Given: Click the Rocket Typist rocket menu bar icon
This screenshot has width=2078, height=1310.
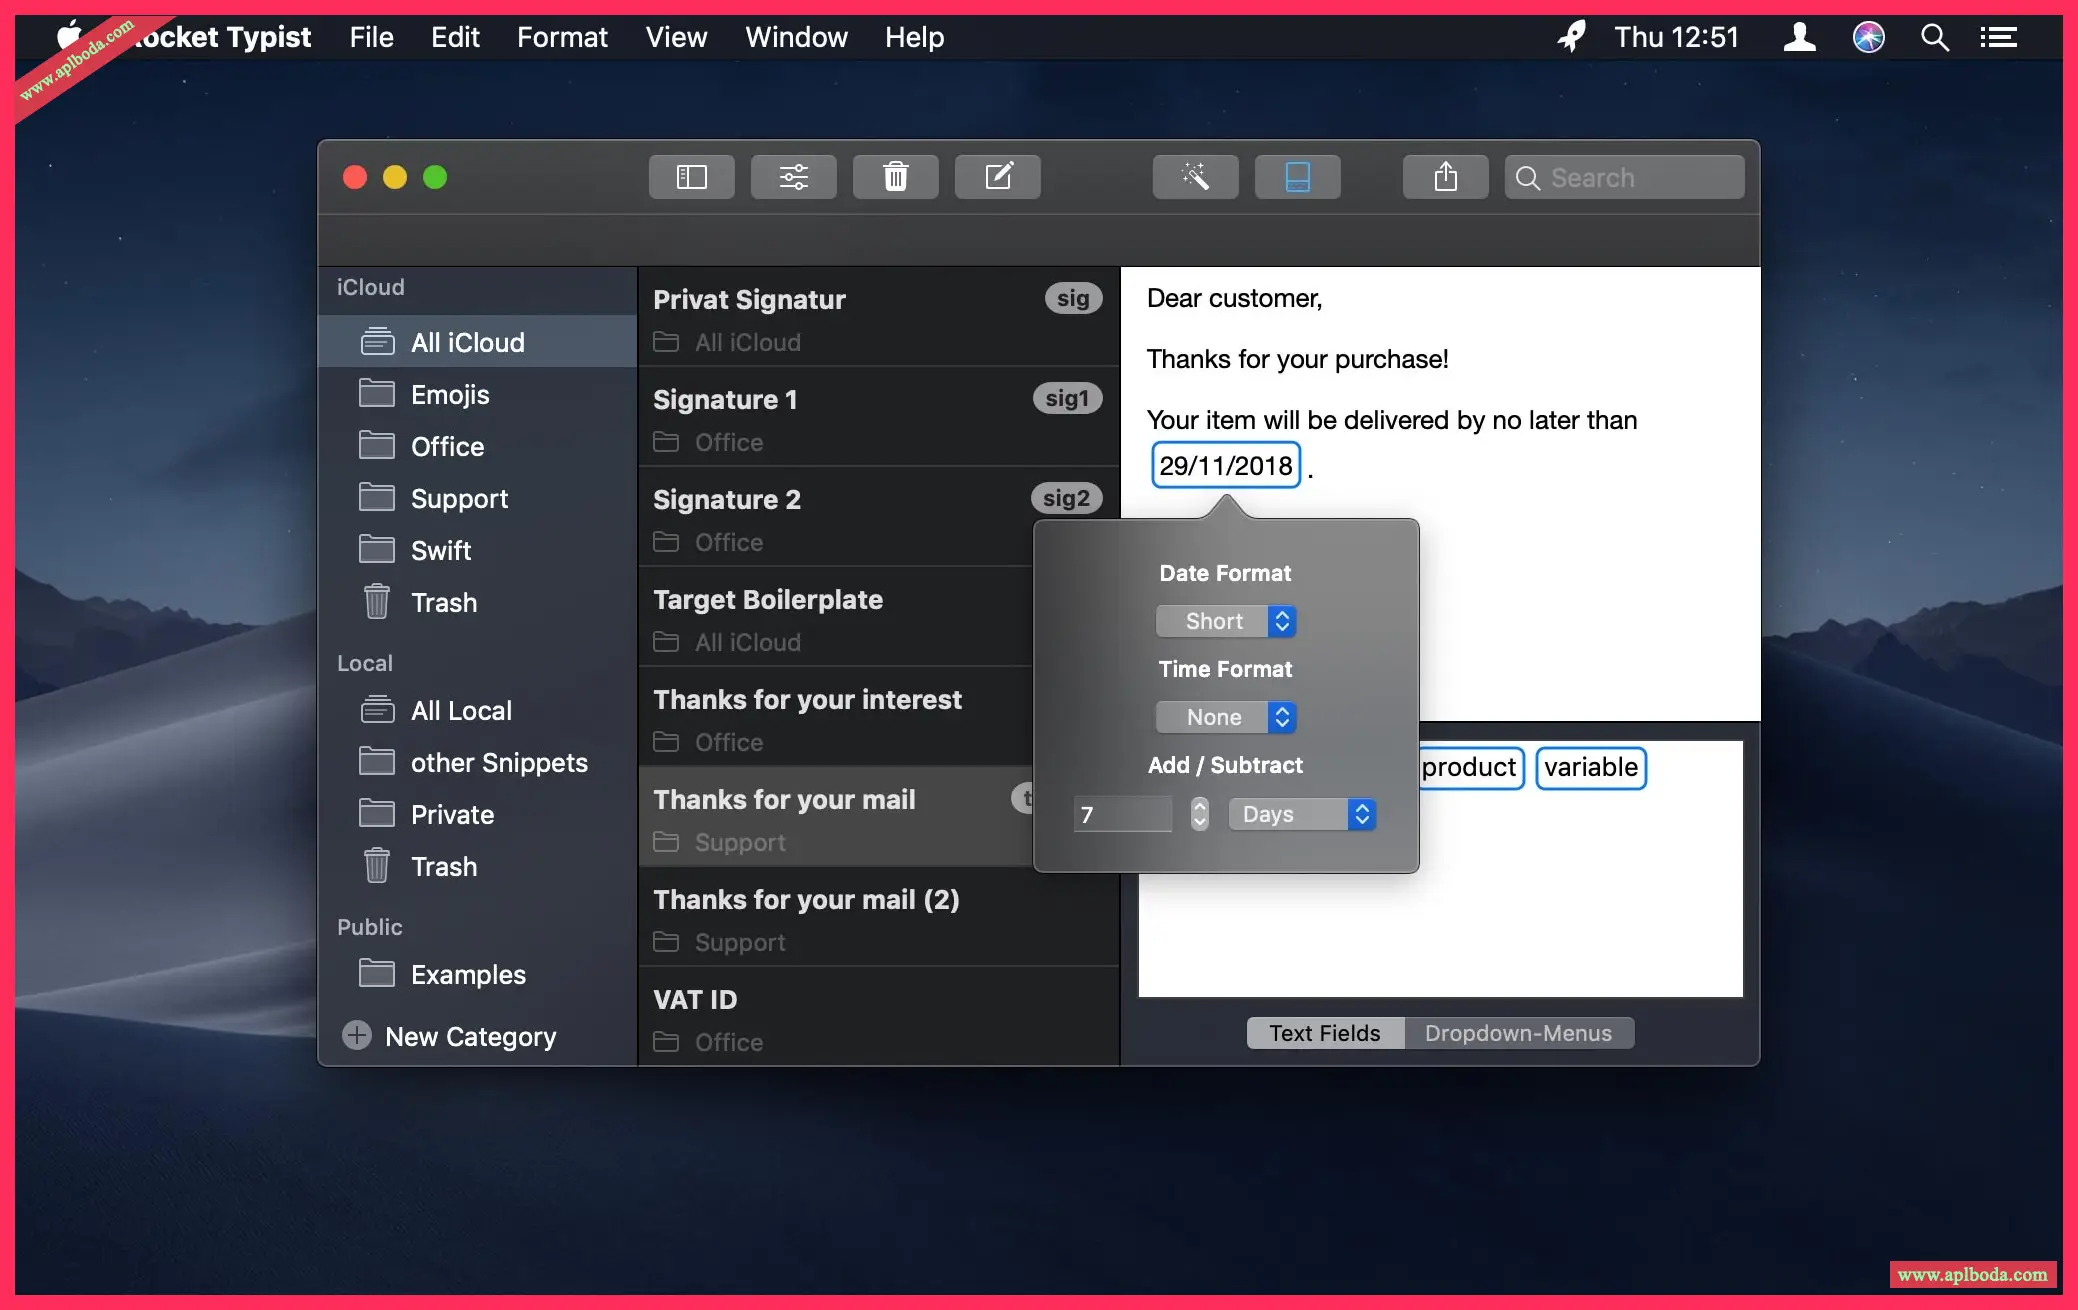Looking at the screenshot, I should click(1572, 37).
